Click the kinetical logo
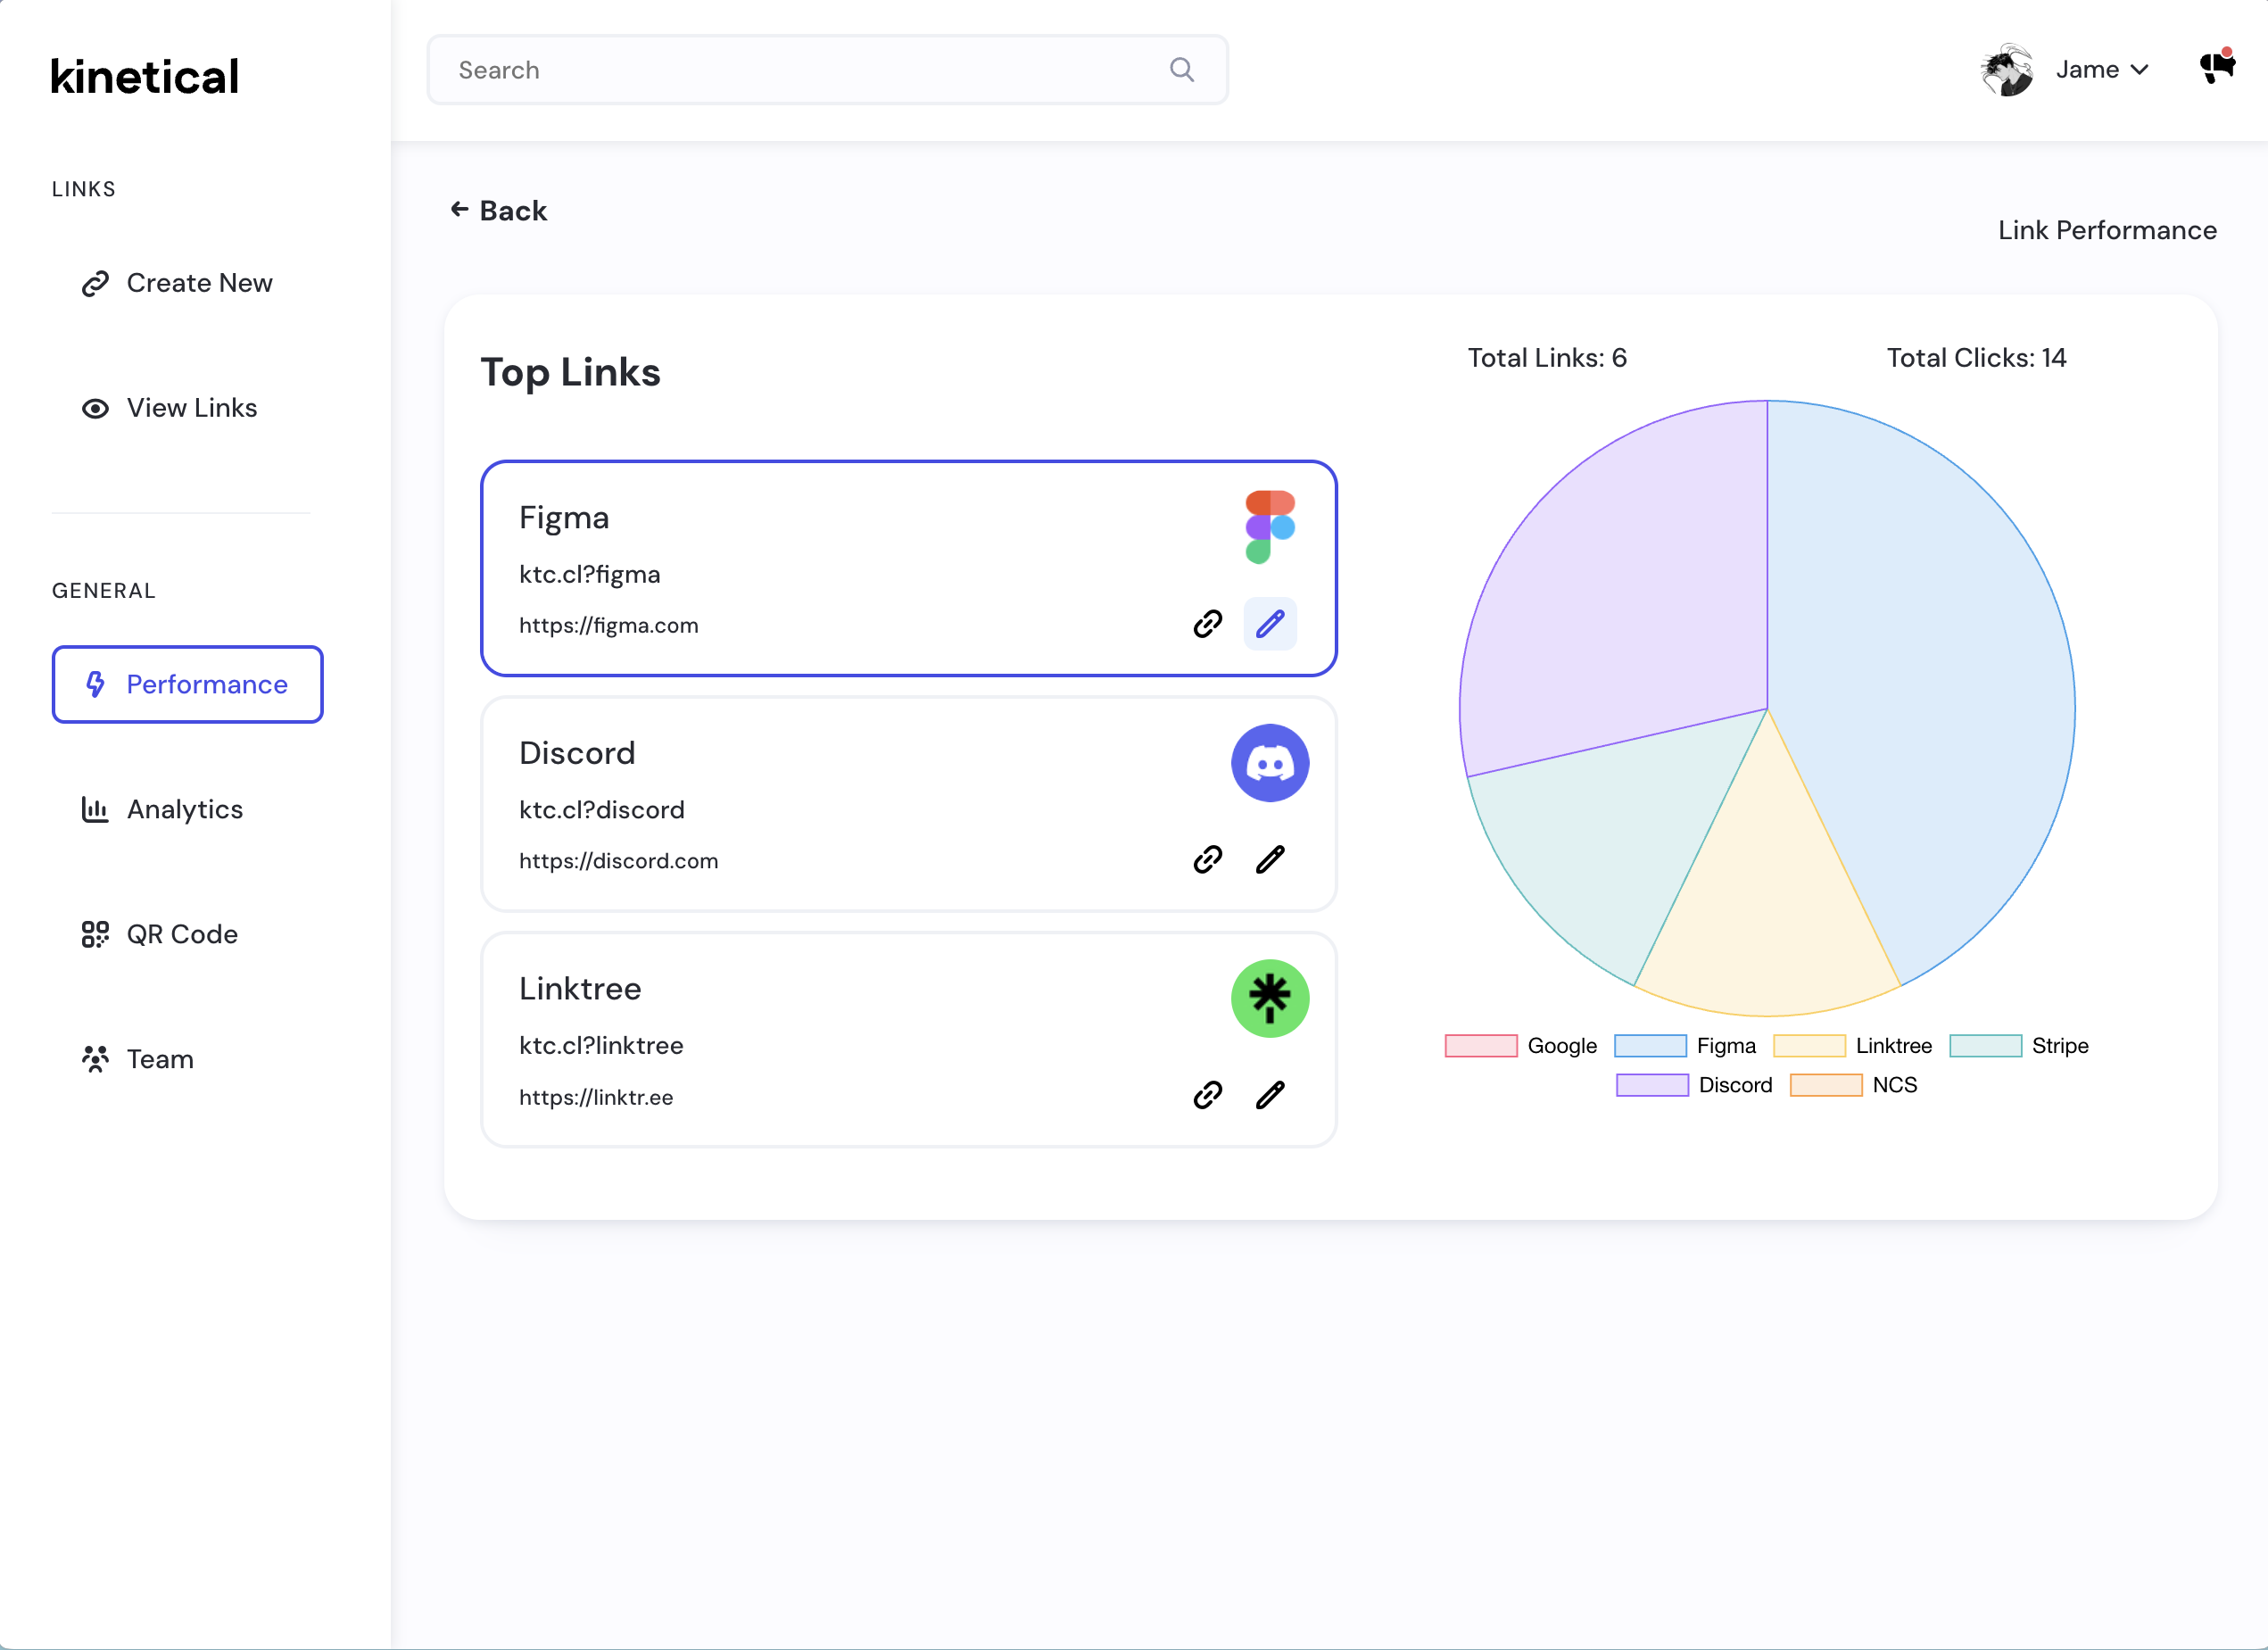The image size is (2268, 1650). [145, 77]
